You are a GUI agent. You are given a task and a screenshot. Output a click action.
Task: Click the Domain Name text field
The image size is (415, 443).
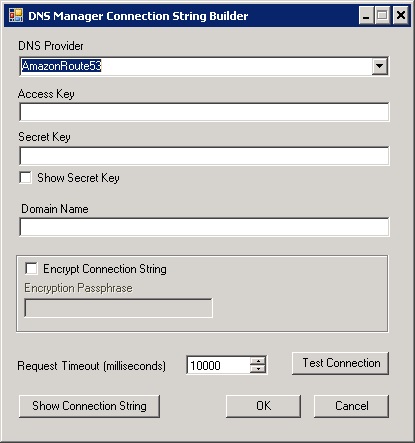pyautogui.click(x=204, y=227)
